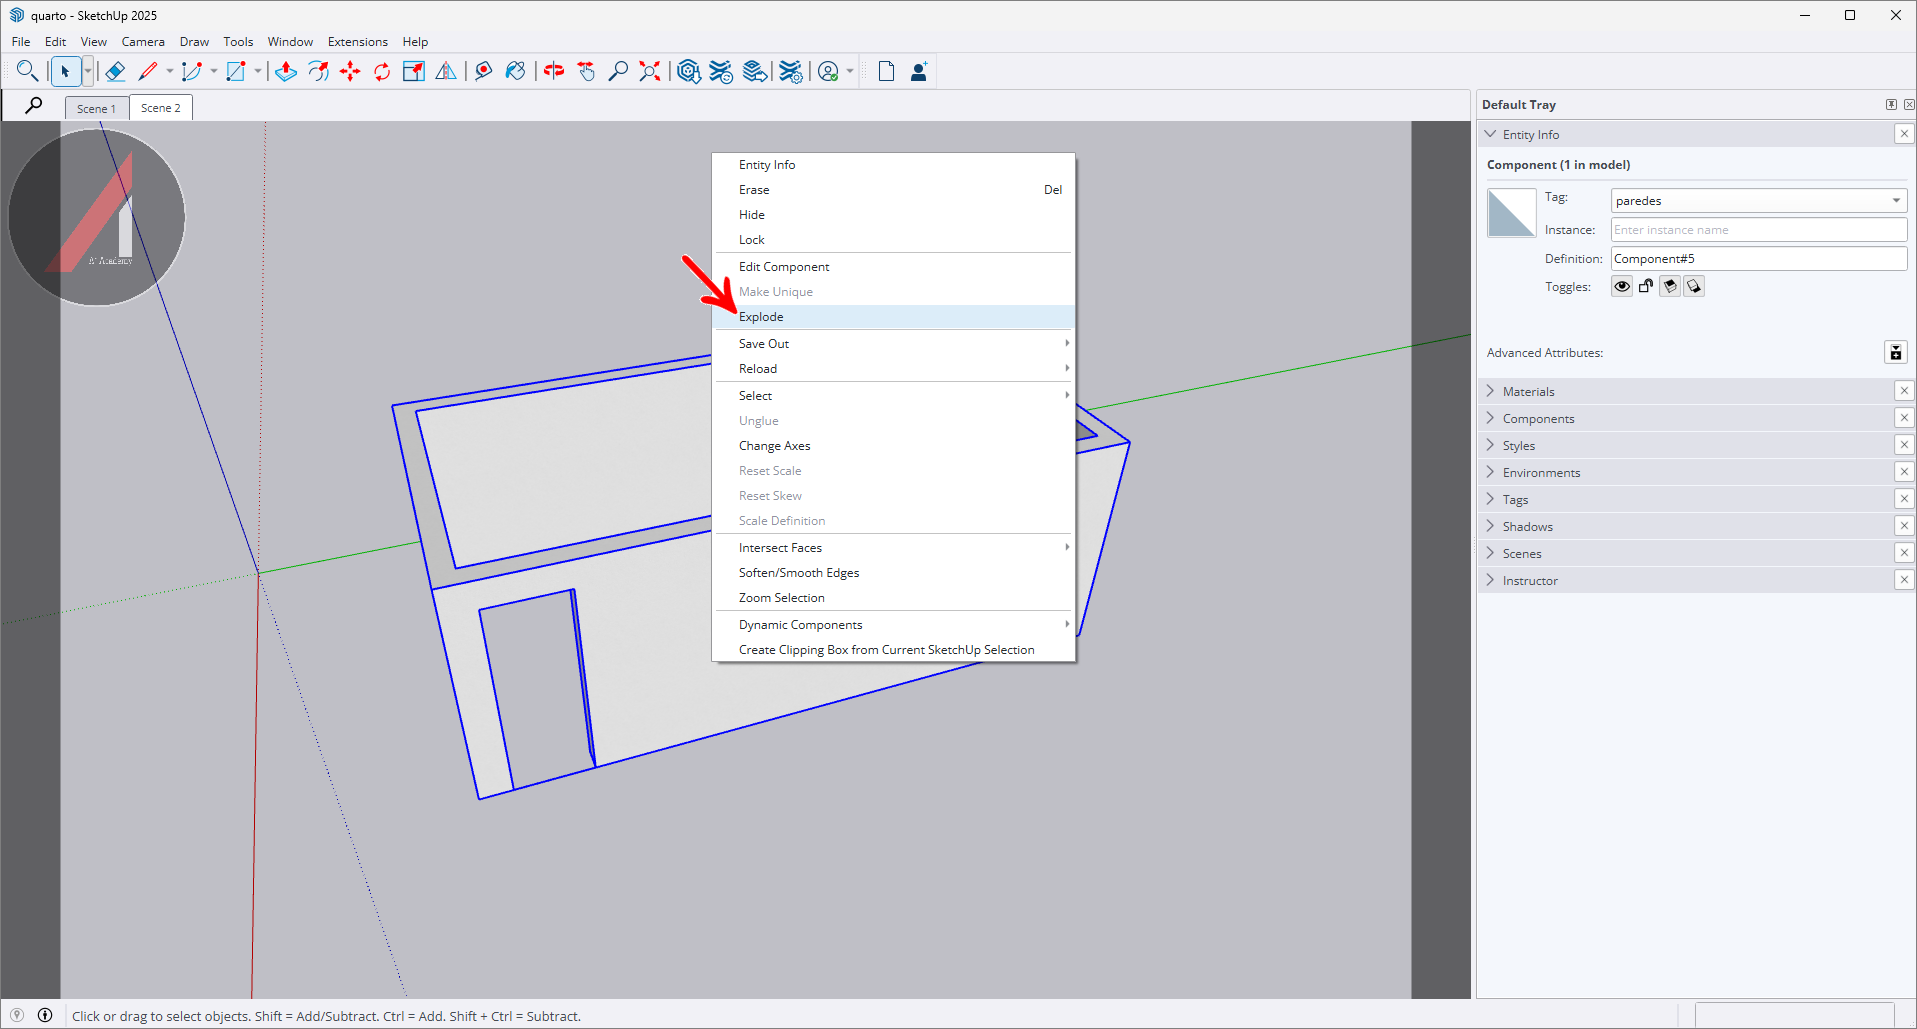Choose Explode from the context menu
This screenshot has height=1029, width=1917.
pyautogui.click(x=894, y=317)
